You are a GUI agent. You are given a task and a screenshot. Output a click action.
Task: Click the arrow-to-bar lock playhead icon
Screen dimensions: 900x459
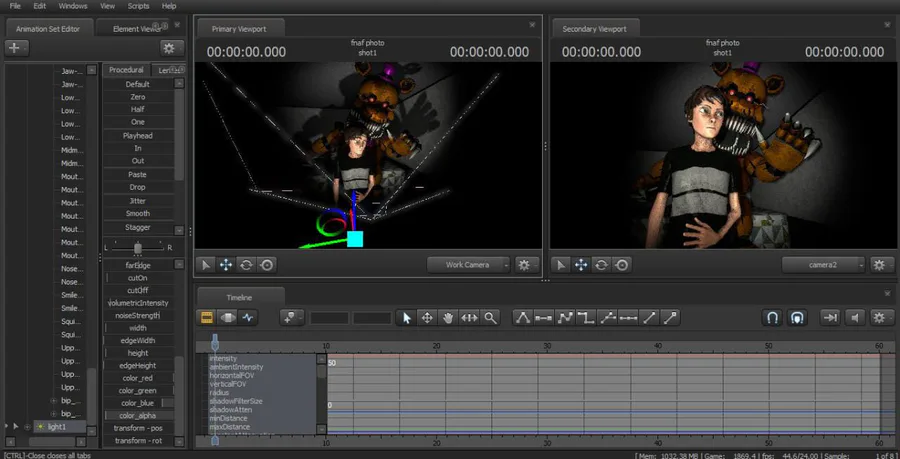(x=830, y=317)
